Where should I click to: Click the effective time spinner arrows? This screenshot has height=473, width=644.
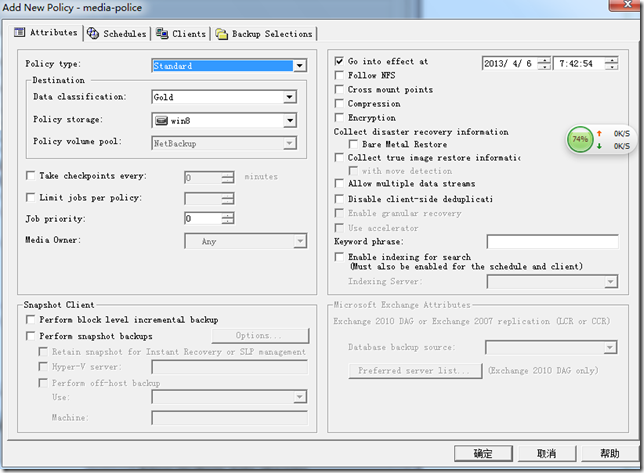point(612,63)
